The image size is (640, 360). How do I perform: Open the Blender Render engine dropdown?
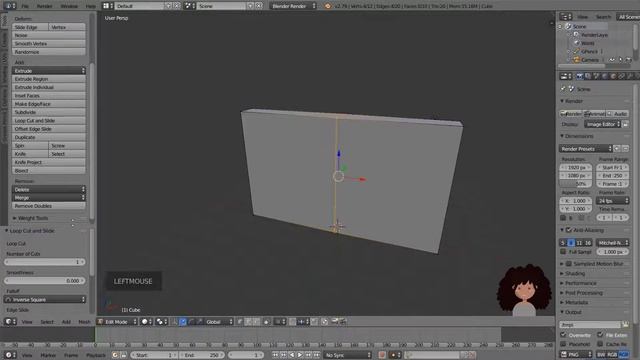293,6
